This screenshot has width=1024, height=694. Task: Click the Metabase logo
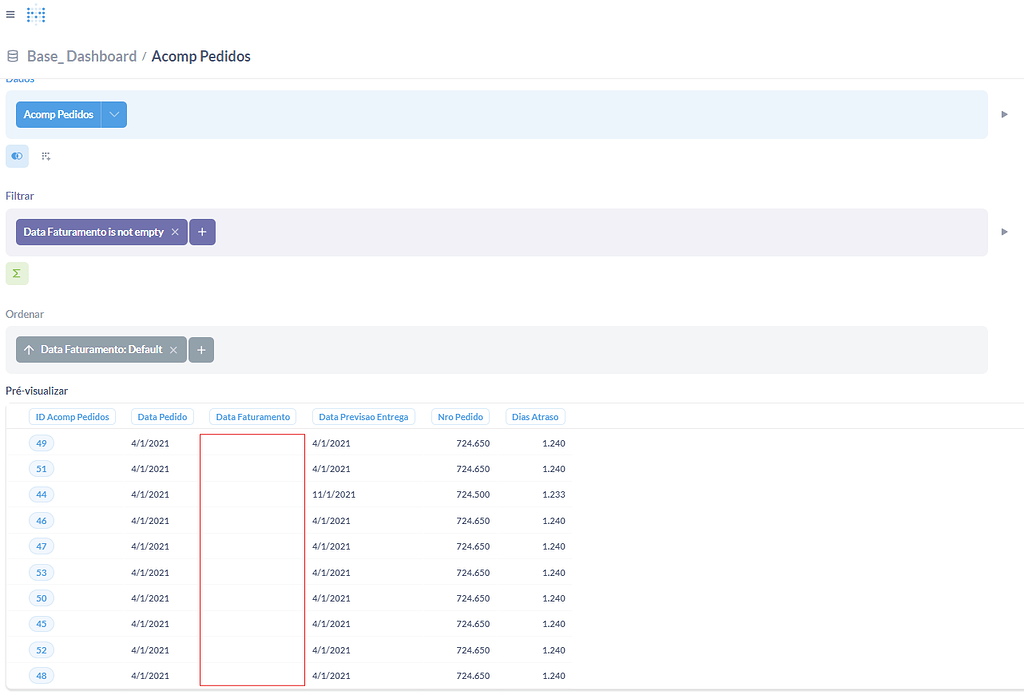coord(36,14)
